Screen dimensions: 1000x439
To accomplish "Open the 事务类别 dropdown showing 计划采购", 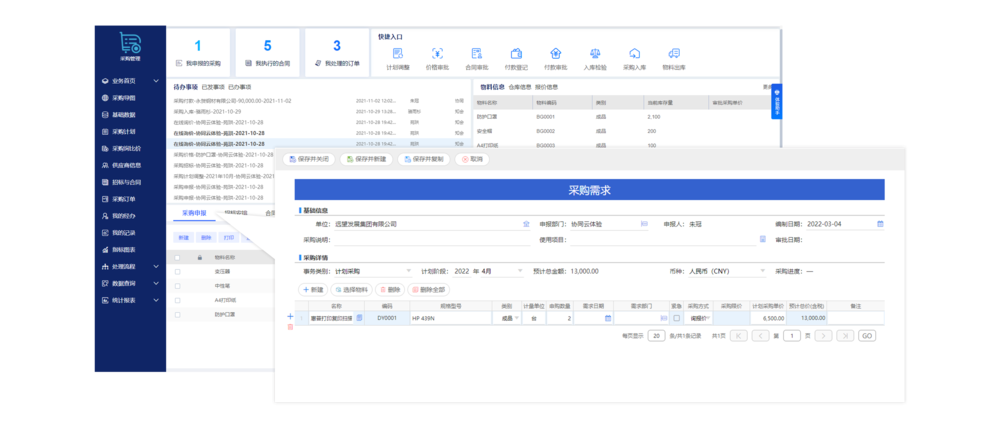I will [x=373, y=271].
